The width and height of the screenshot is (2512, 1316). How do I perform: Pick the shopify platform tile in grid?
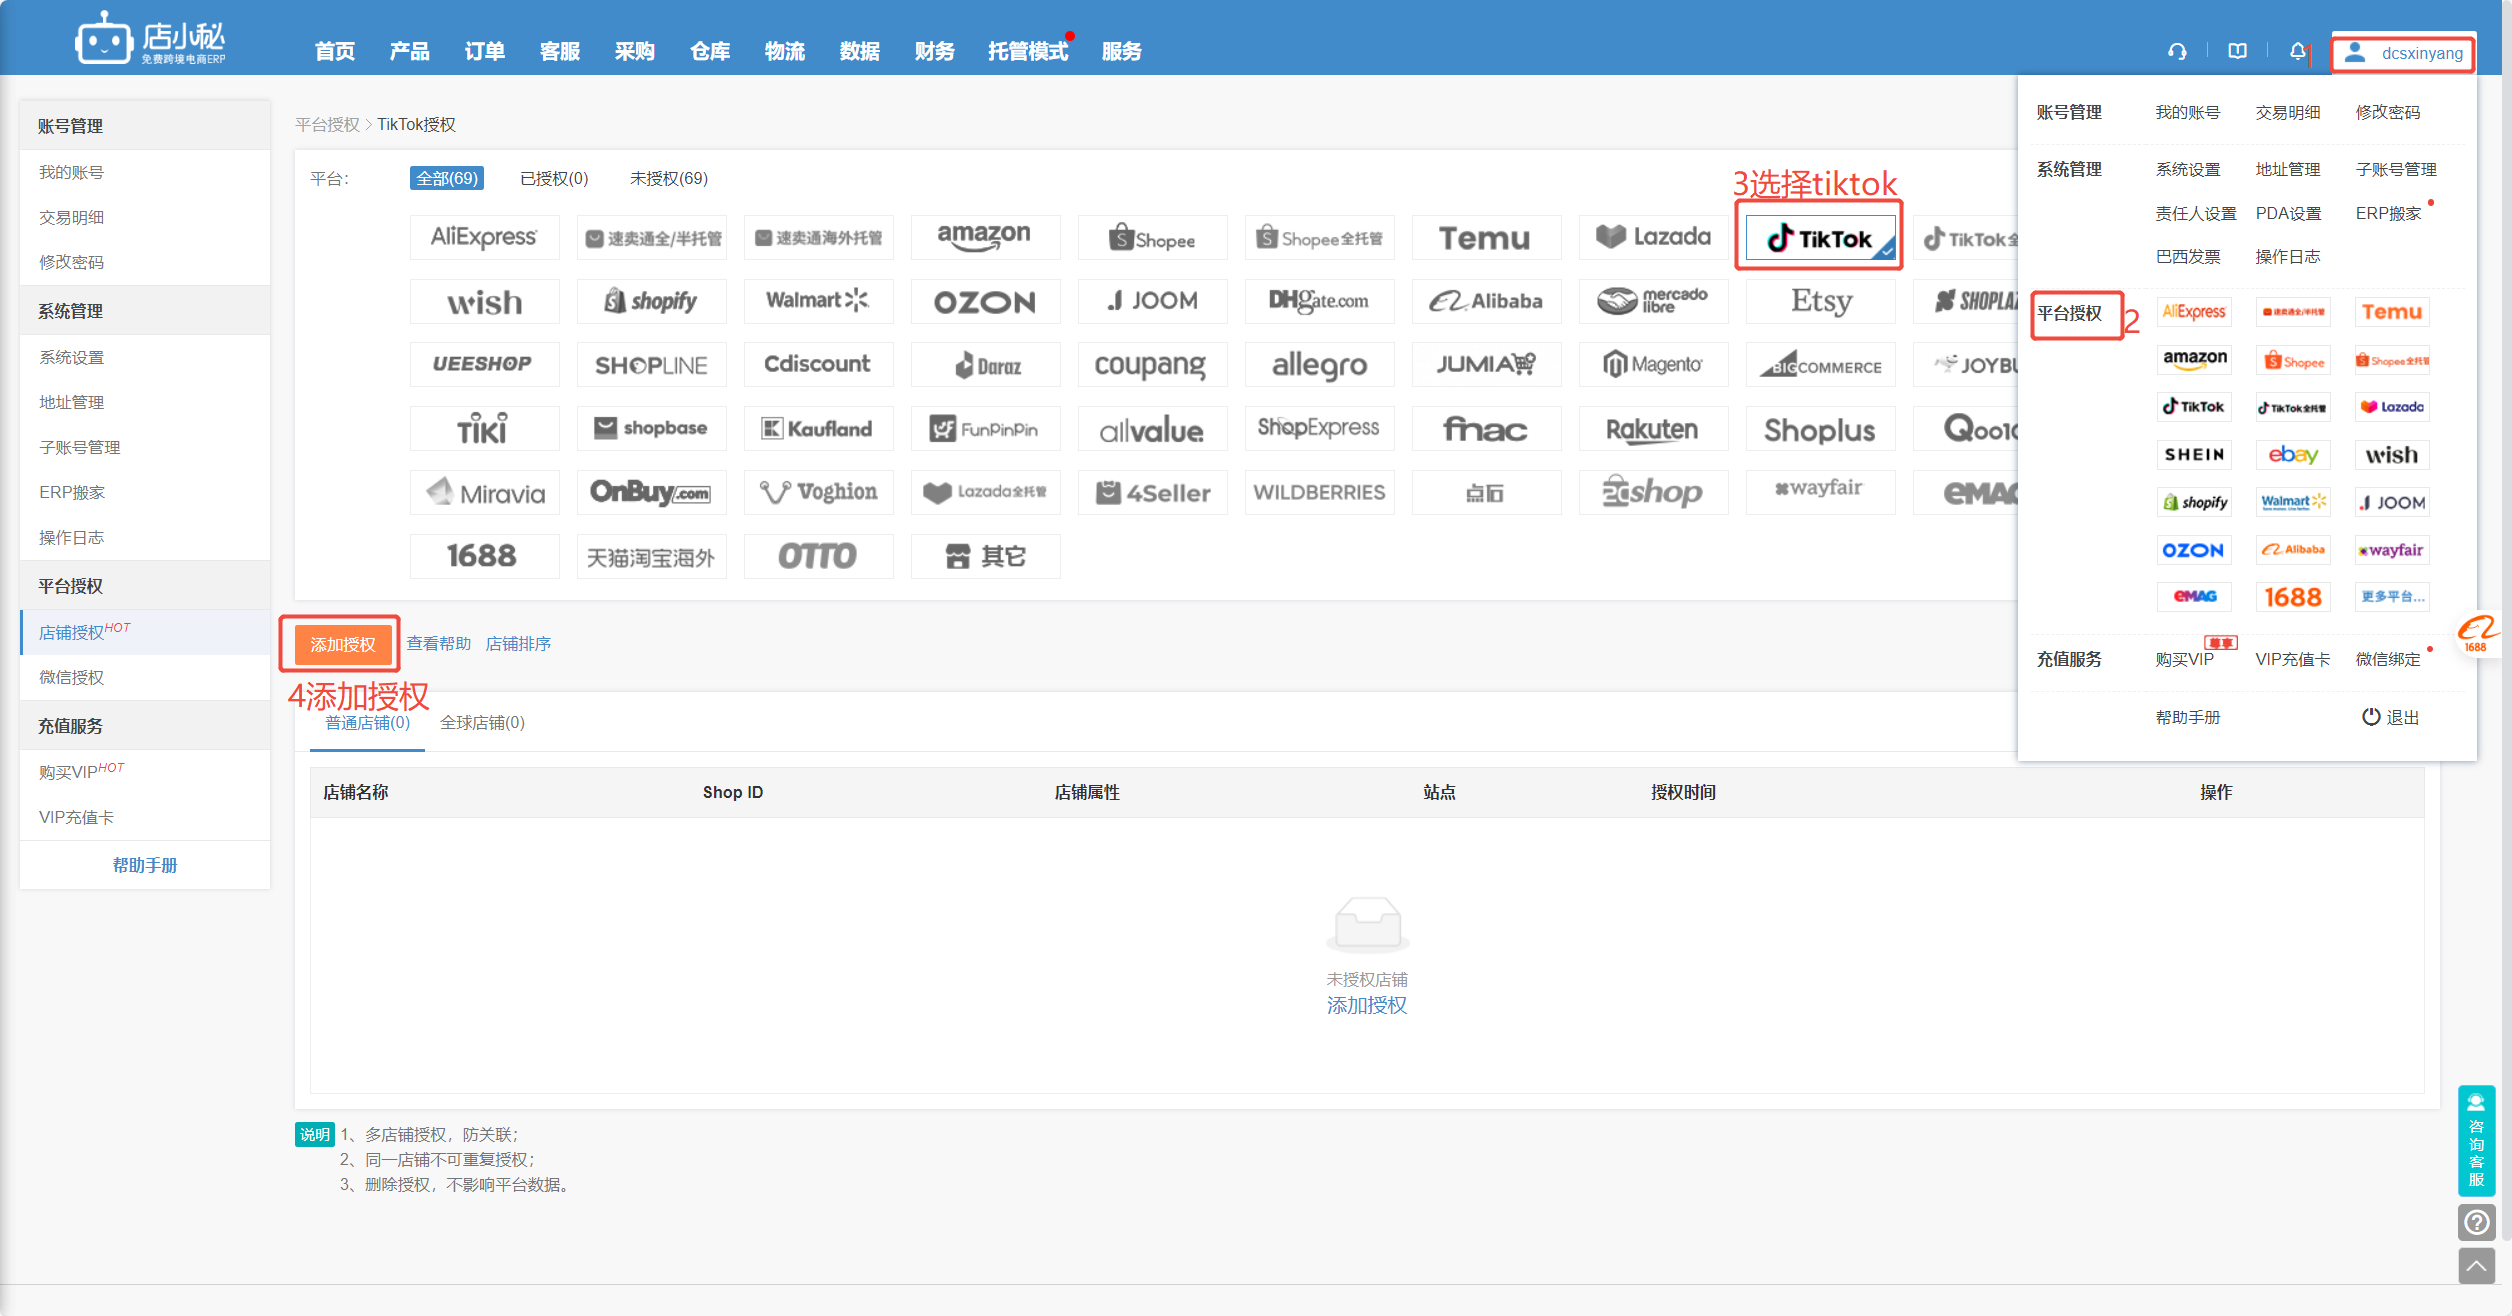(x=651, y=302)
